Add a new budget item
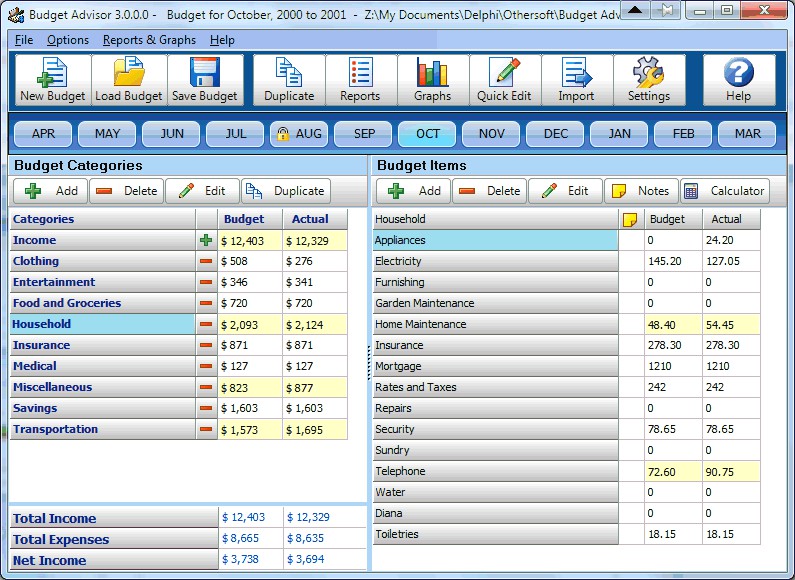Screen dimensions: 795x580 413,191
